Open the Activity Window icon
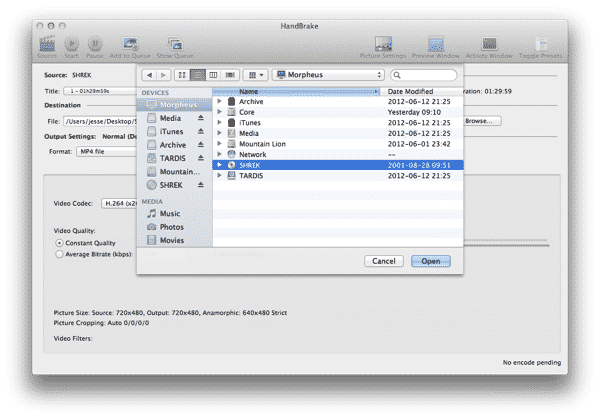Screen dimensions: 600x419 point(490,43)
